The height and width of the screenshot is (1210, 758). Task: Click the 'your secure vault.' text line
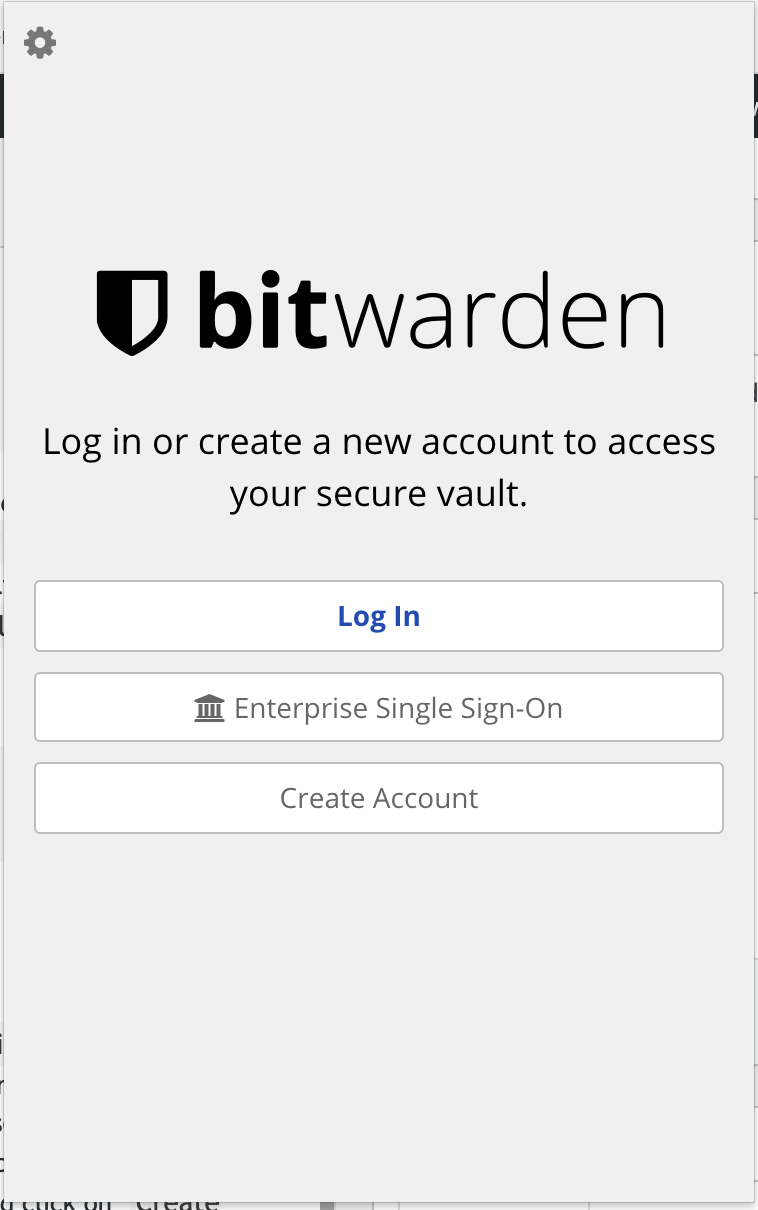[x=379, y=494]
